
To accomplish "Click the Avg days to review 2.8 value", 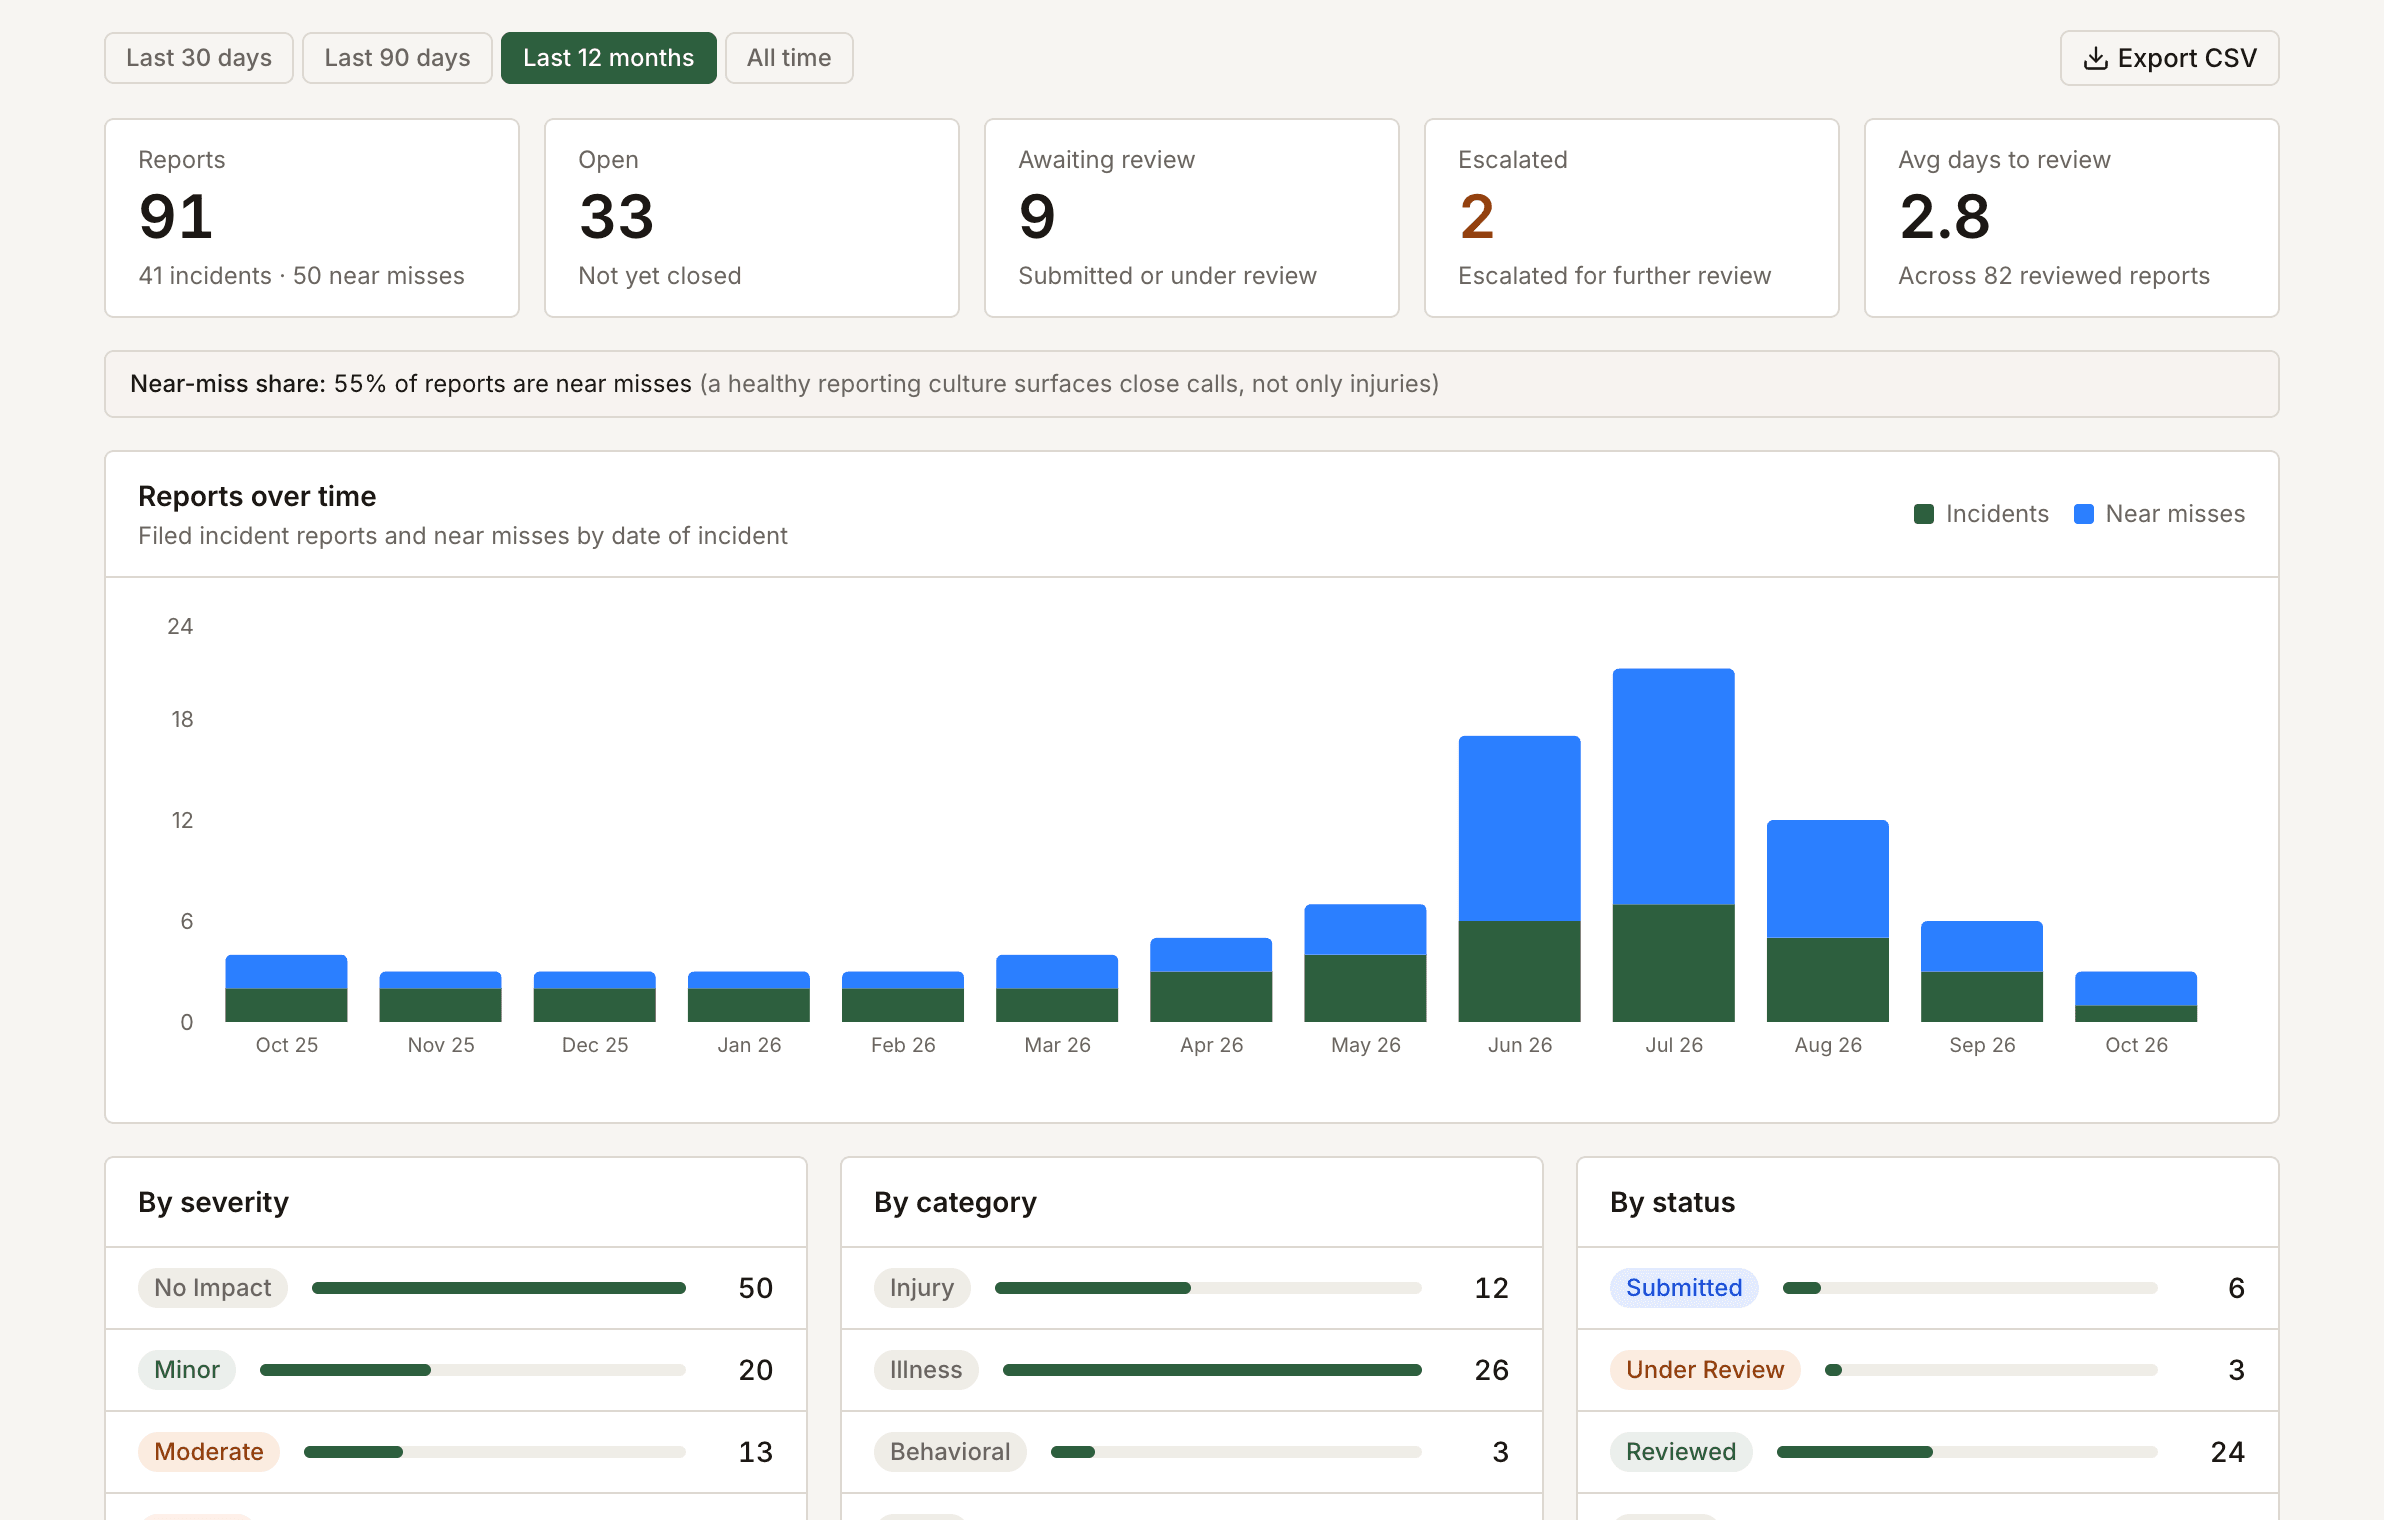I will (x=1944, y=217).
